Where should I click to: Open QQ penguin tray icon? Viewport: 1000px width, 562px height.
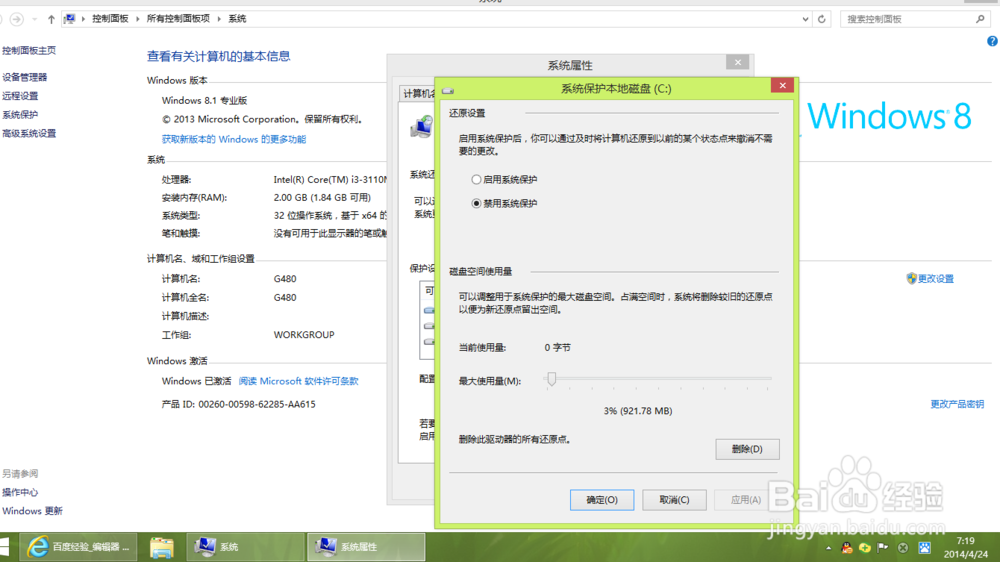[846, 547]
